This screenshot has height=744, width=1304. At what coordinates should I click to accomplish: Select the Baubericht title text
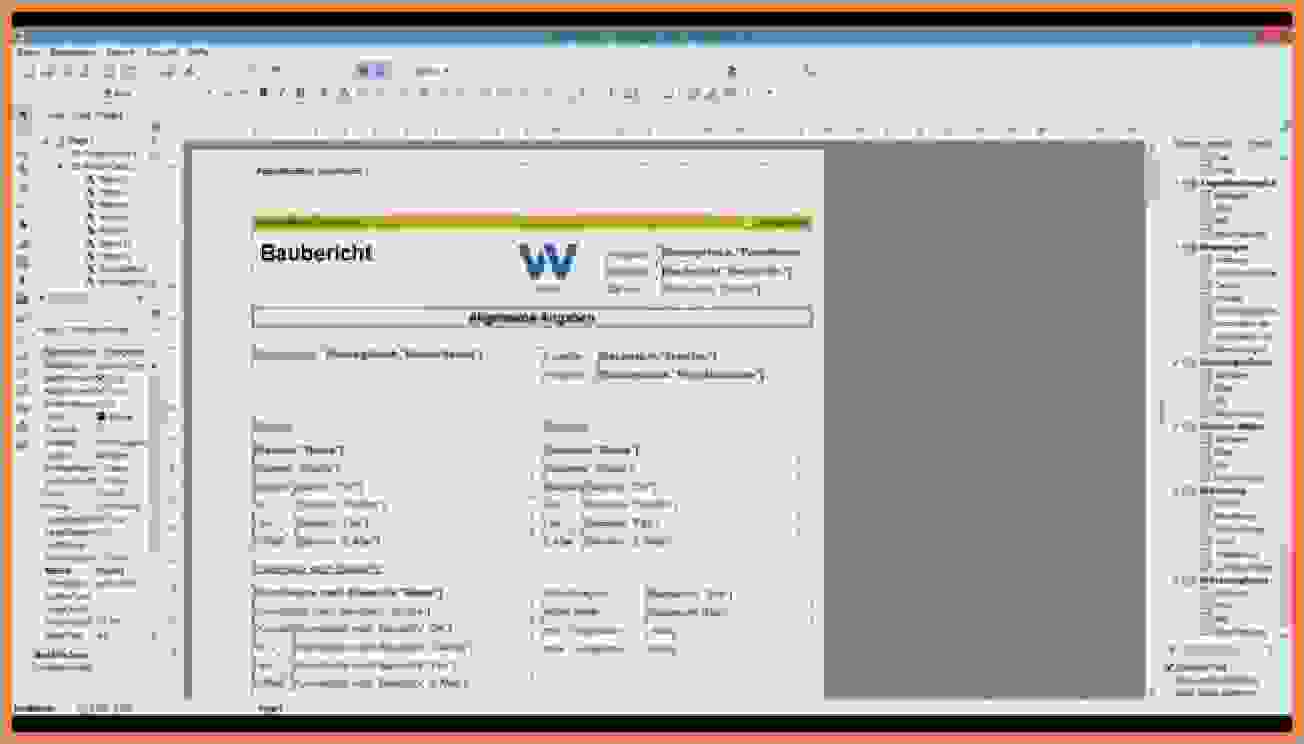(316, 253)
